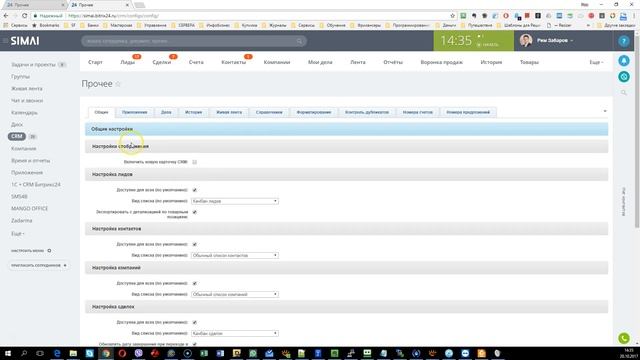
Task: Click пригласить сотрудников button
Action: click(39, 265)
